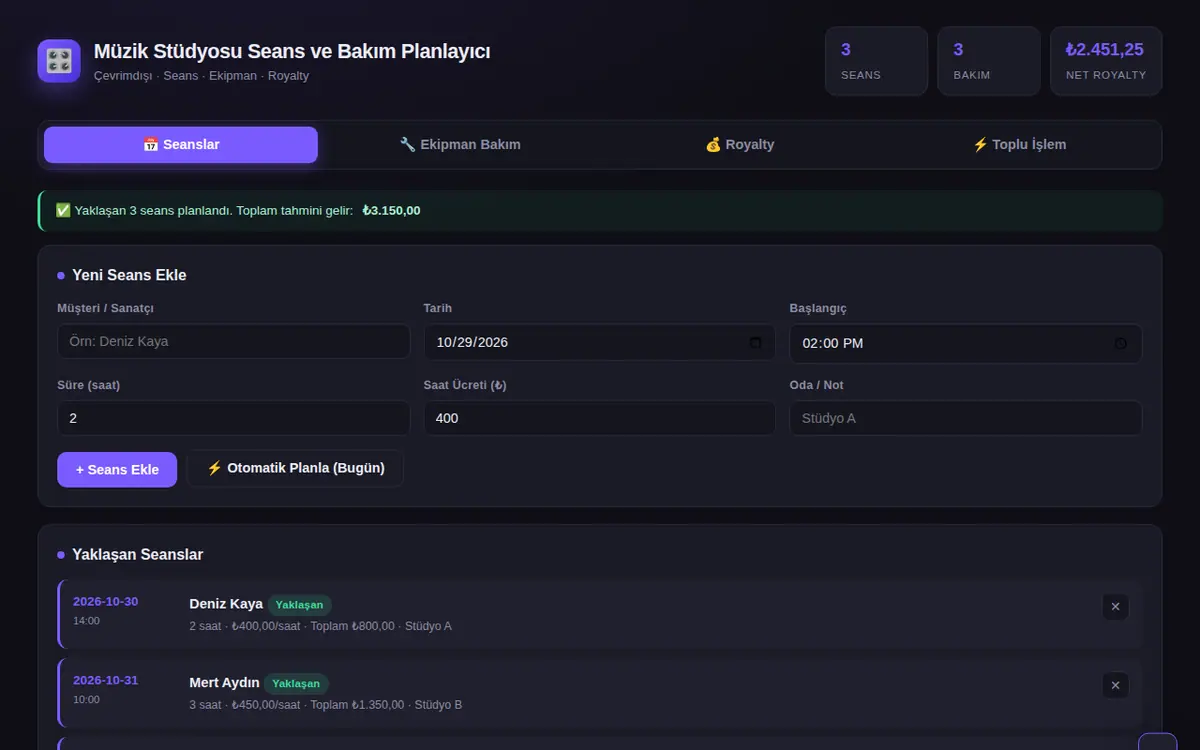Viewport: 1200px width, 750px height.
Task: Click the Net Royalty stat card
Action: 1106,61
